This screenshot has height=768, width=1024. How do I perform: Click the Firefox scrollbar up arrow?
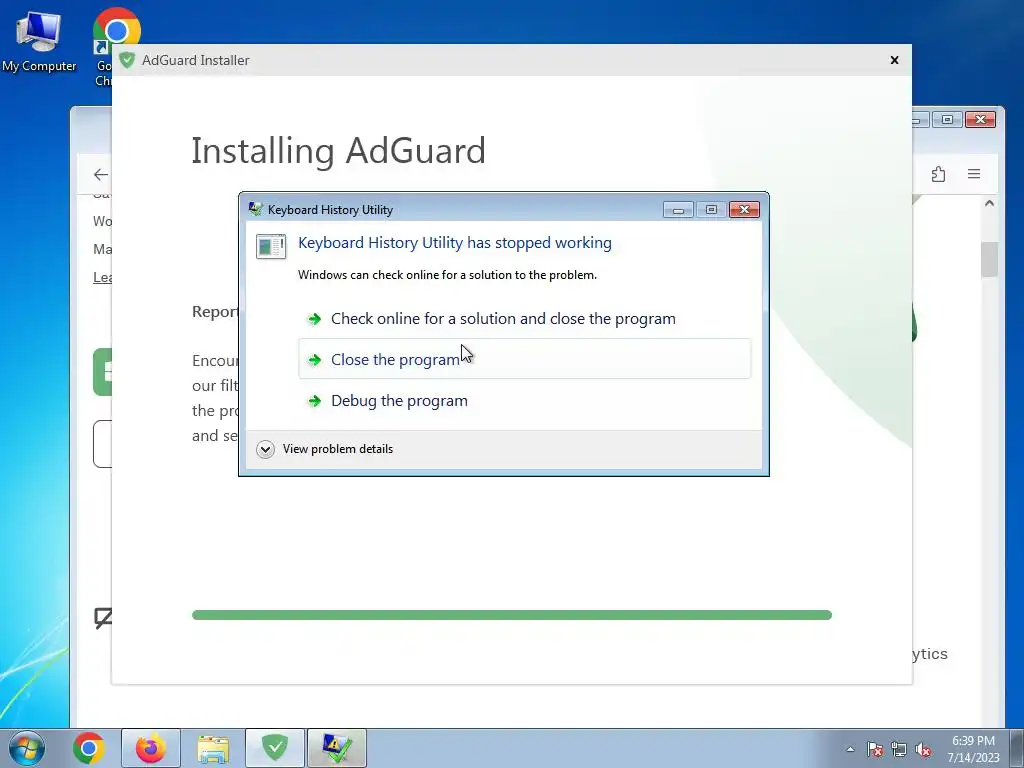(x=989, y=204)
